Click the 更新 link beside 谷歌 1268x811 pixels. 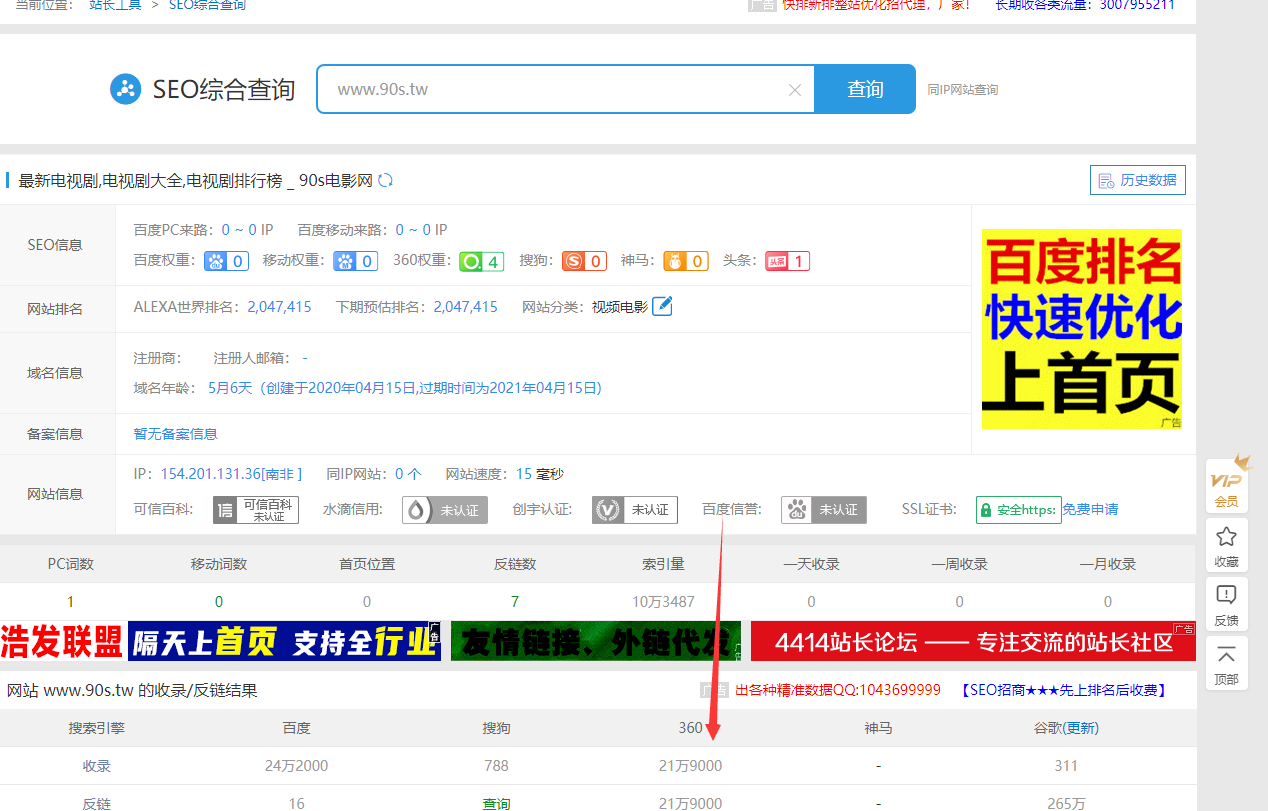pos(1081,728)
